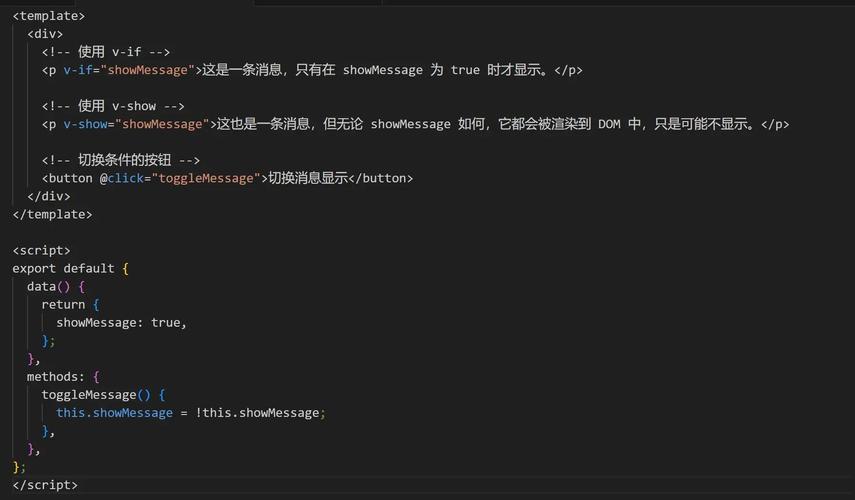855x500 pixels.
Task: Click the closing </button> tag
Action: pos(381,178)
